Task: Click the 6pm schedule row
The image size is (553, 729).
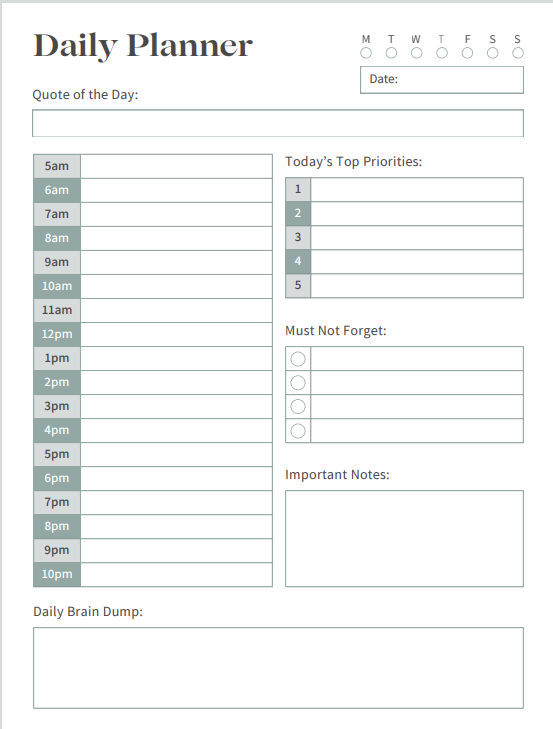Action: [x=176, y=478]
